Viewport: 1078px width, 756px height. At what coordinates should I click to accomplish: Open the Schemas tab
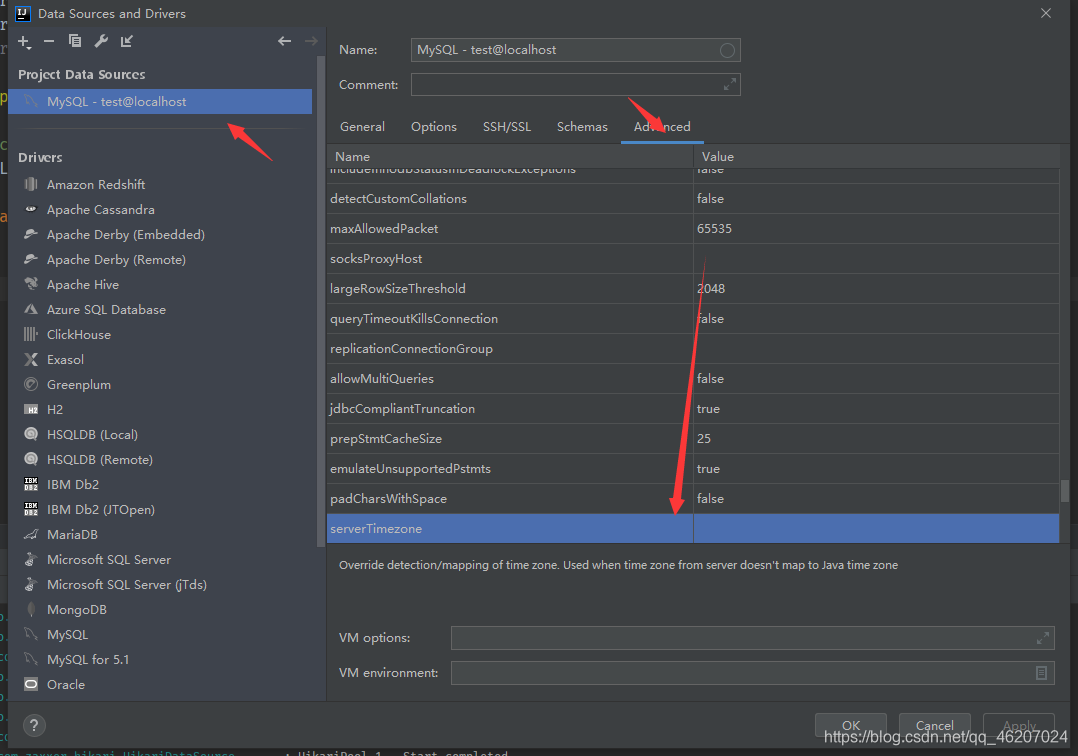(x=582, y=127)
